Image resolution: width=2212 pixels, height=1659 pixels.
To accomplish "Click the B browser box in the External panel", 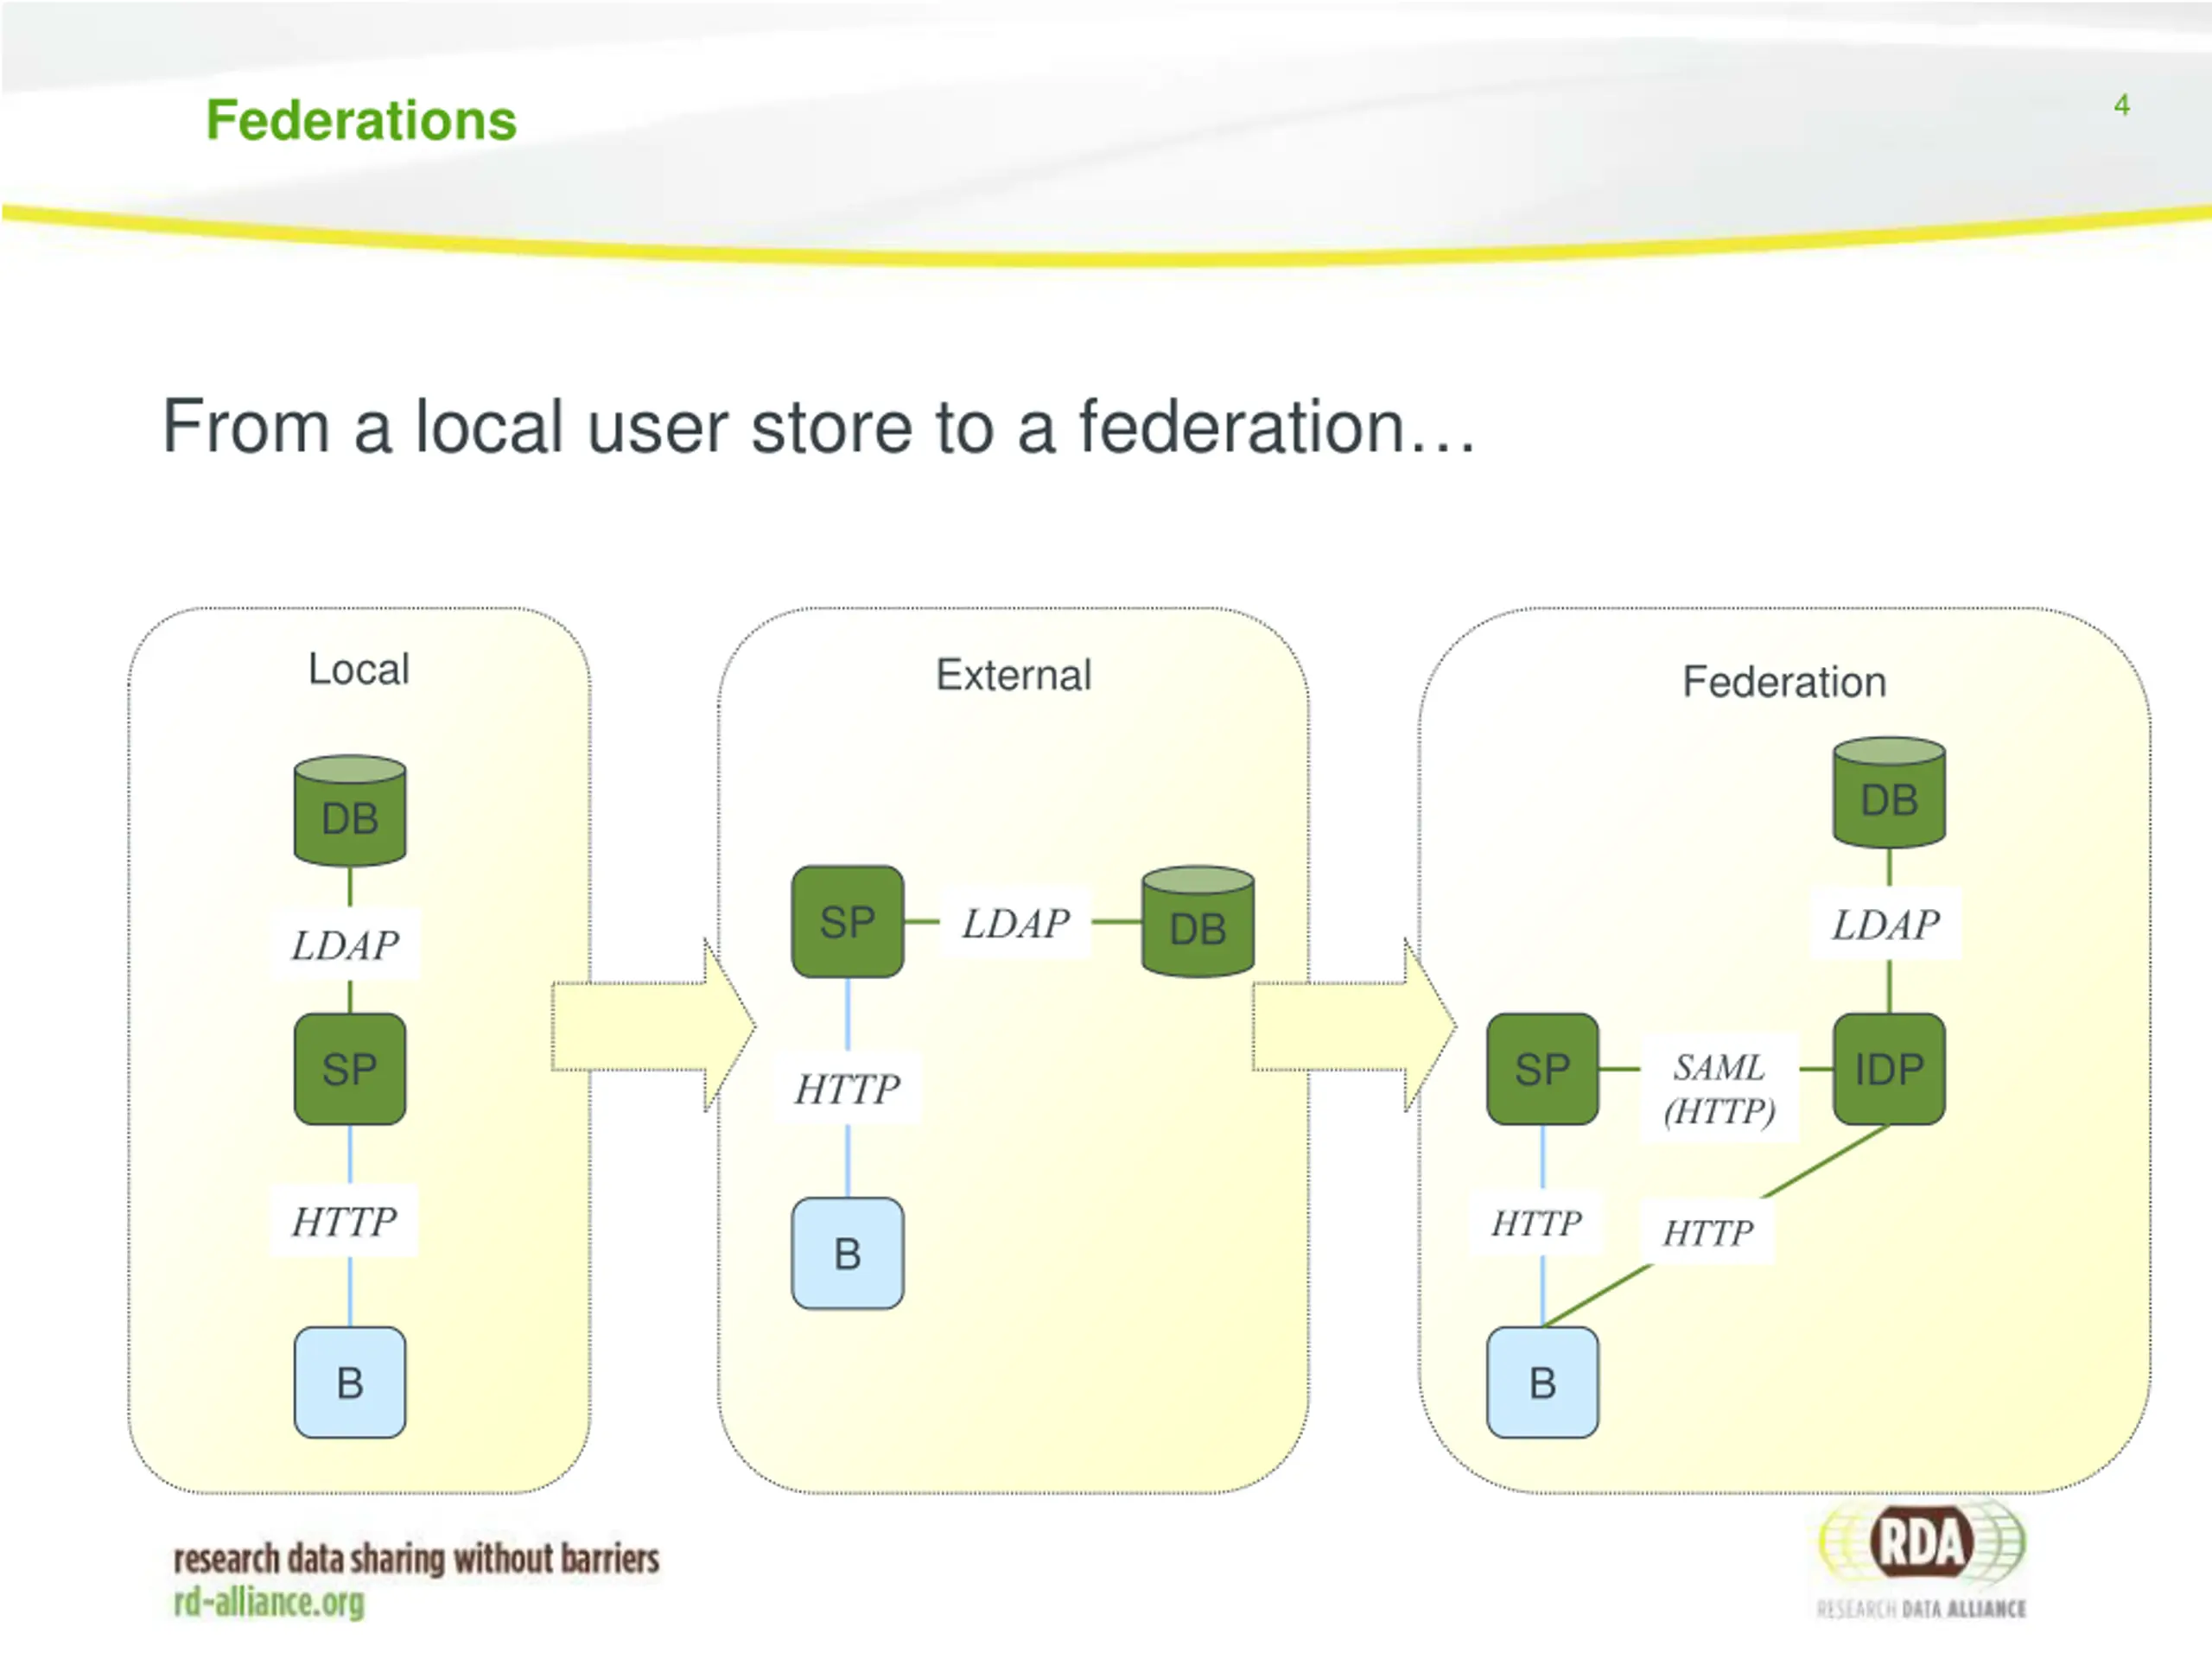I will (848, 1254).
